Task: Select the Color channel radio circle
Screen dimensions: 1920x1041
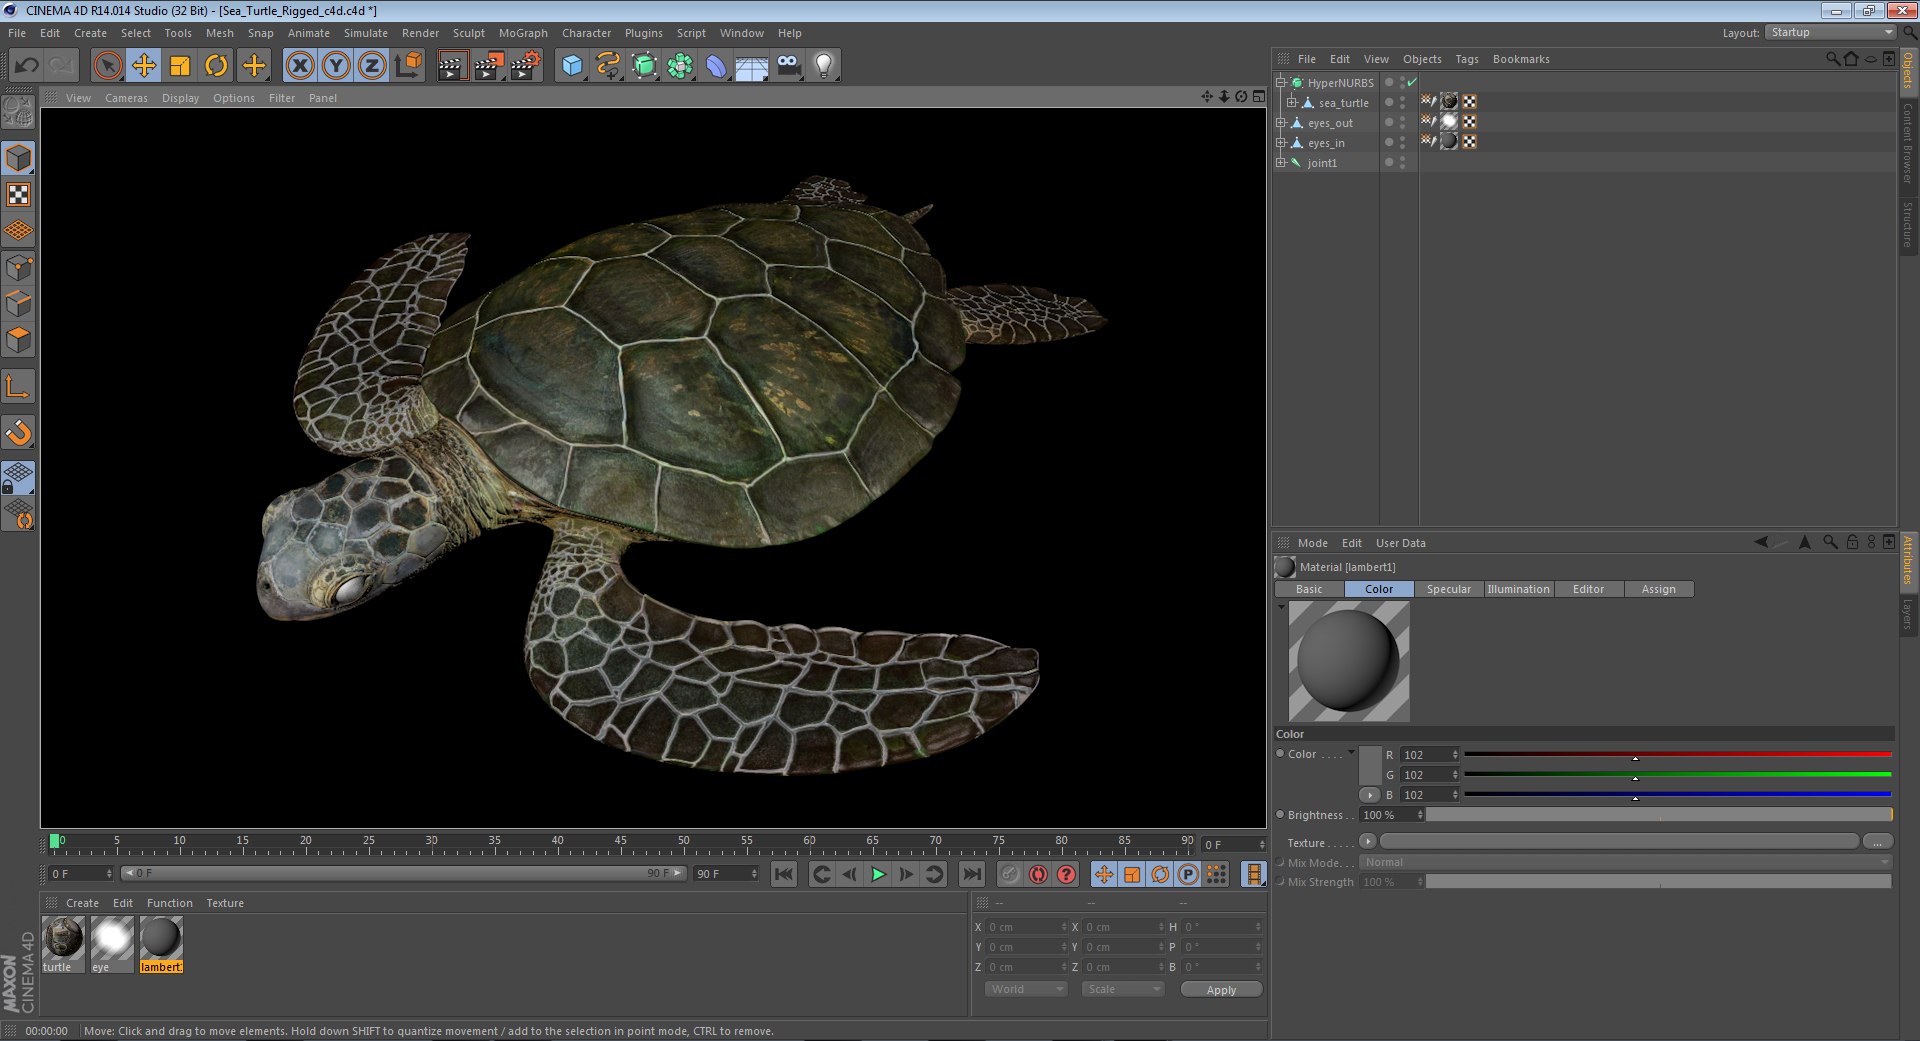Action: [x=1281, y=754]
